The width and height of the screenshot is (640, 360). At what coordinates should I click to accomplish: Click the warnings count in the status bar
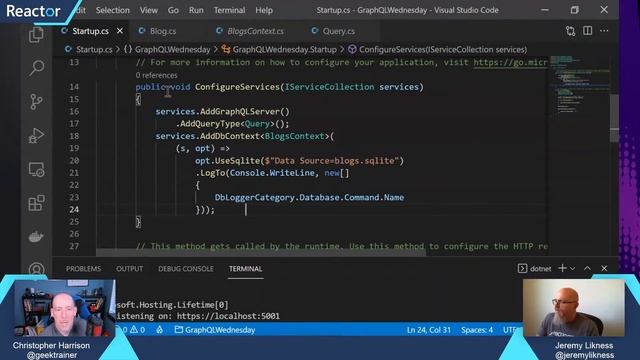click(x=138, y=330)
